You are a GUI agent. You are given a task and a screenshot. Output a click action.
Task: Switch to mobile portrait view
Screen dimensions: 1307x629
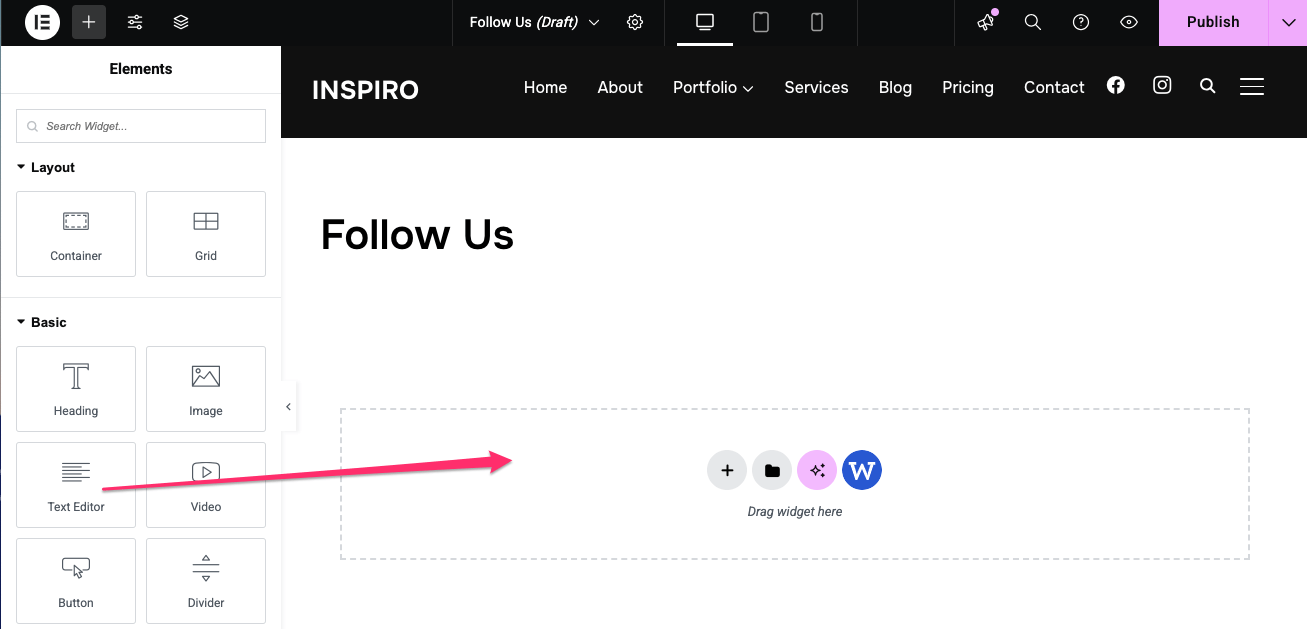point(817,22)
